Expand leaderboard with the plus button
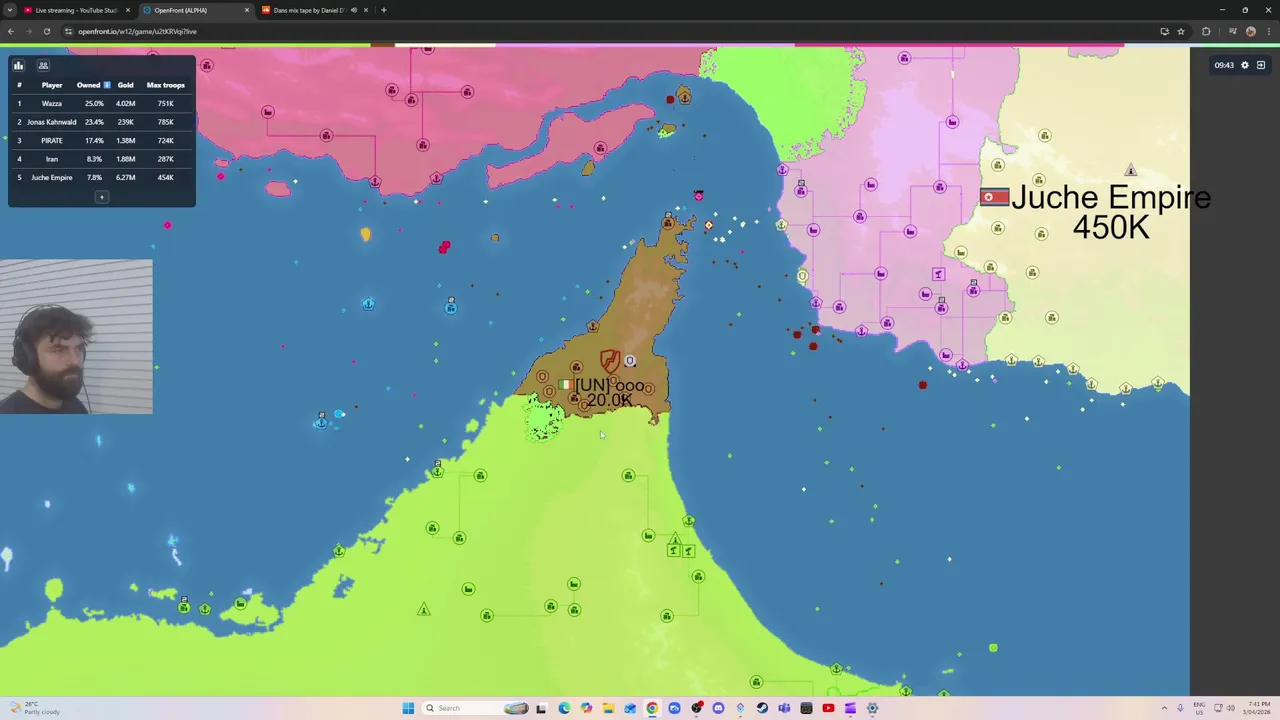 click(101, 197)
